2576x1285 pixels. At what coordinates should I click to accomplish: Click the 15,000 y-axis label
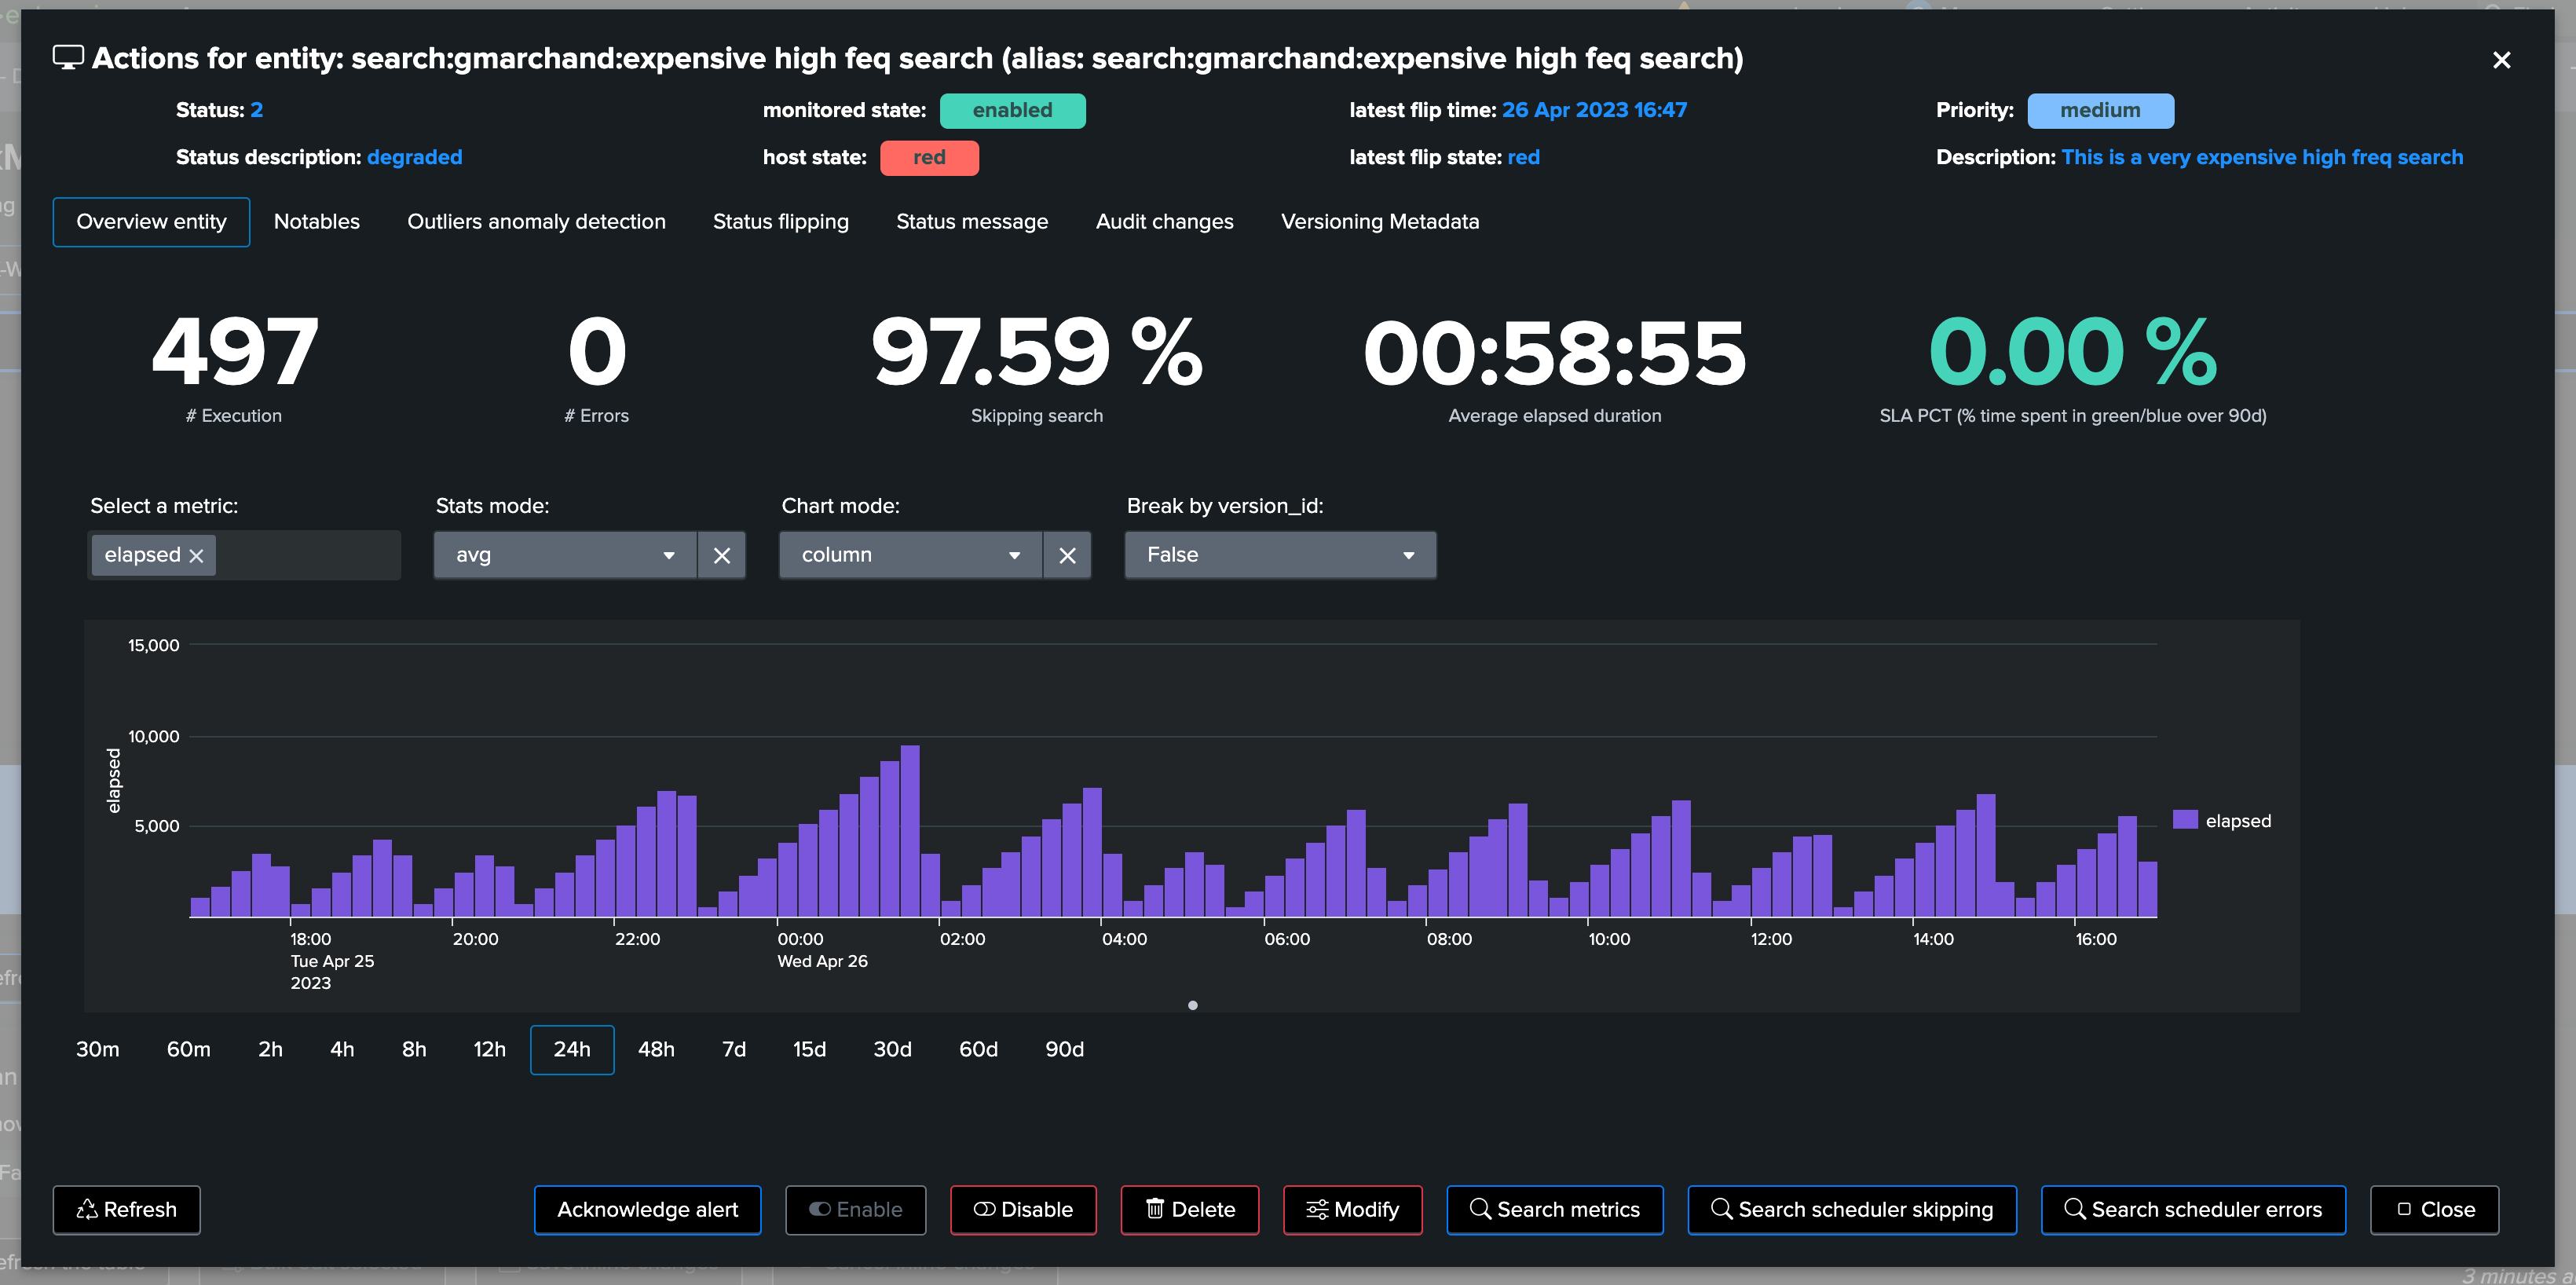click(153, 646)
